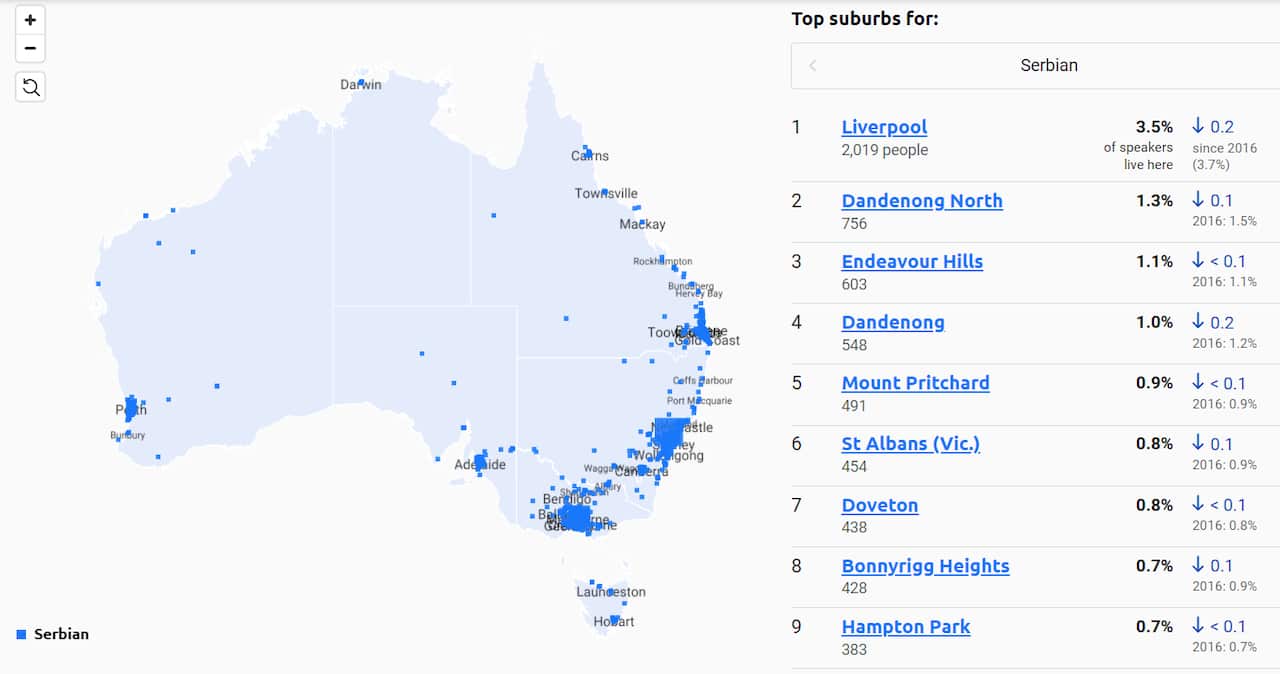Open Dandenong North suburb details
This screenshot has width=1280, height=674.
coord(921,201)
